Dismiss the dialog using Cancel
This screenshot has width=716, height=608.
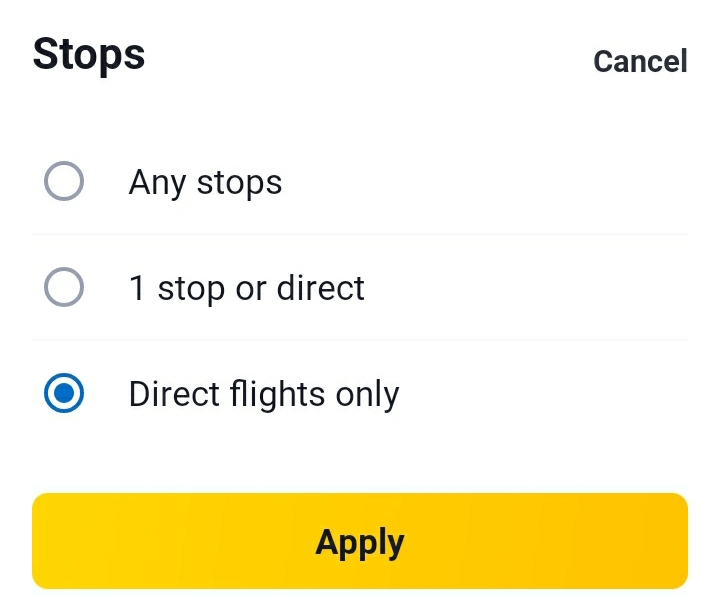(640, 61)
